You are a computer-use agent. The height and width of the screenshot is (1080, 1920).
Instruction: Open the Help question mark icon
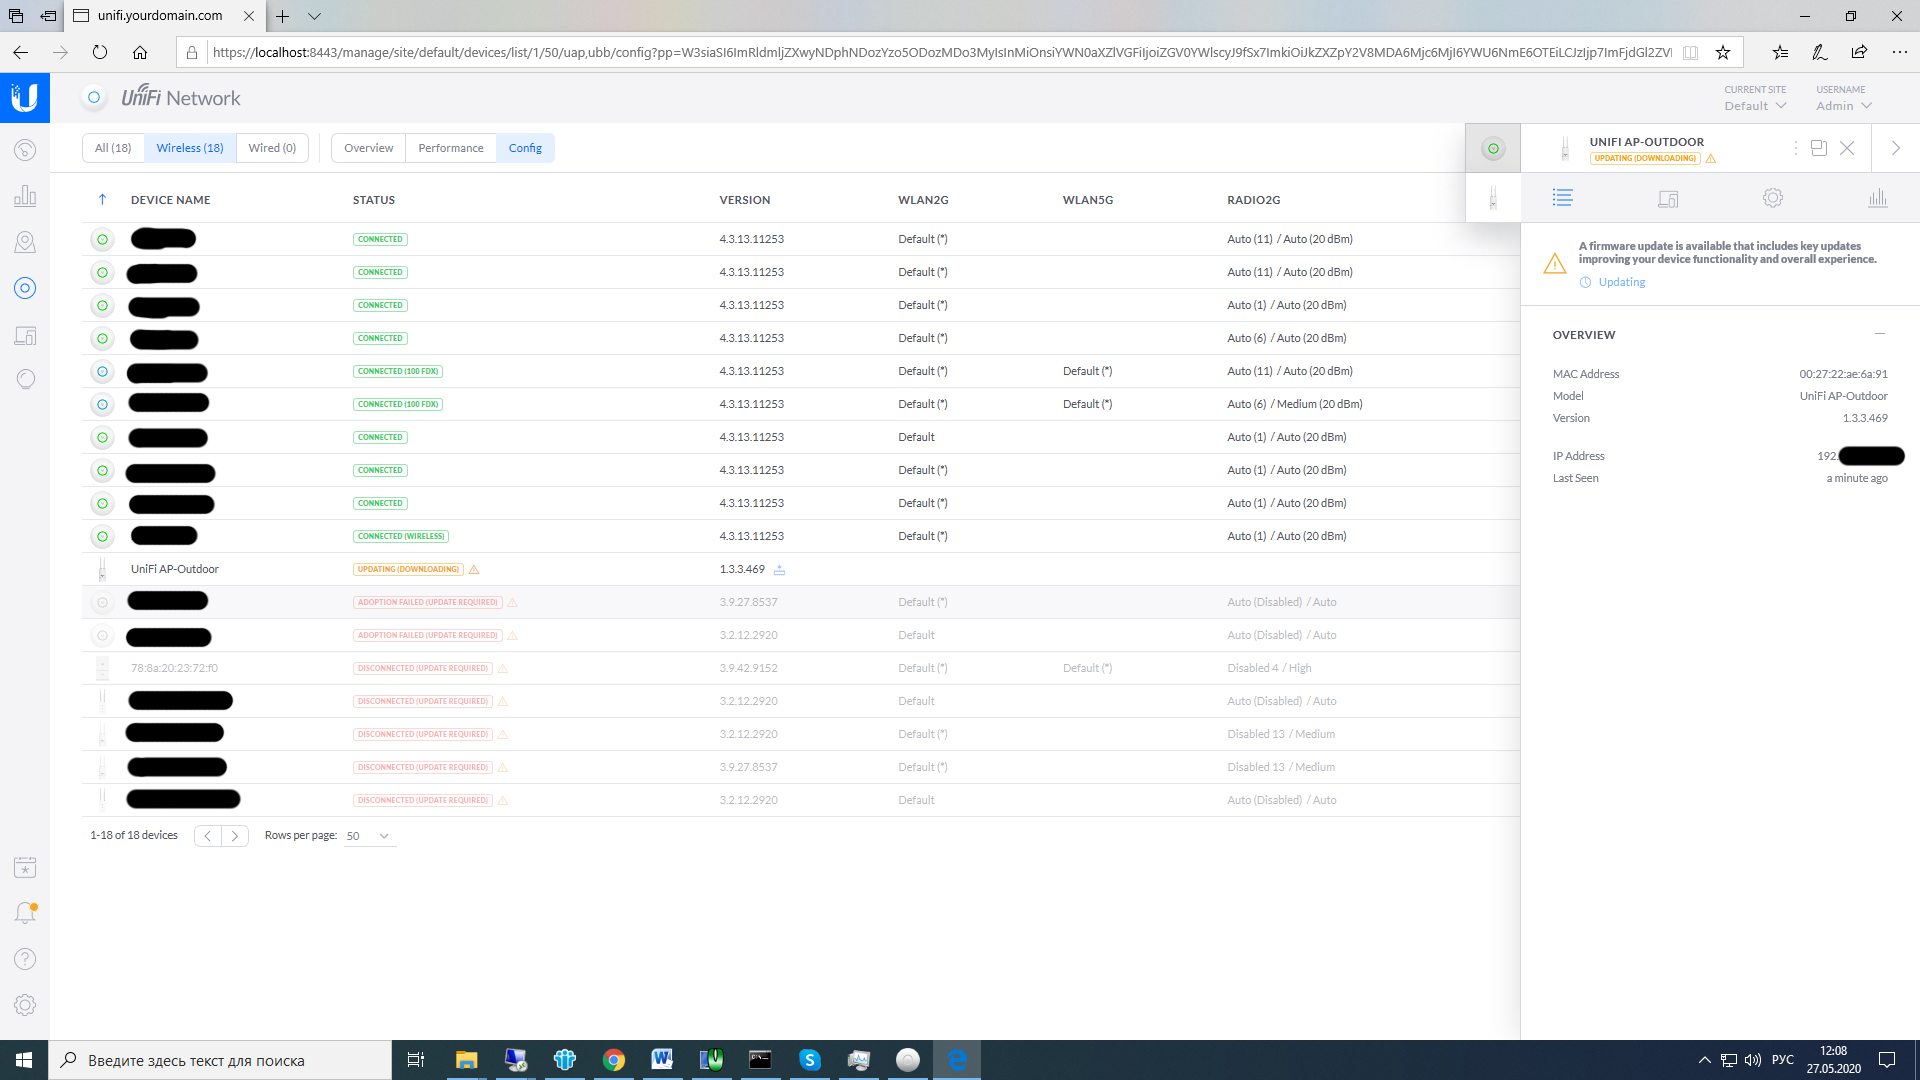coord(25,959)
